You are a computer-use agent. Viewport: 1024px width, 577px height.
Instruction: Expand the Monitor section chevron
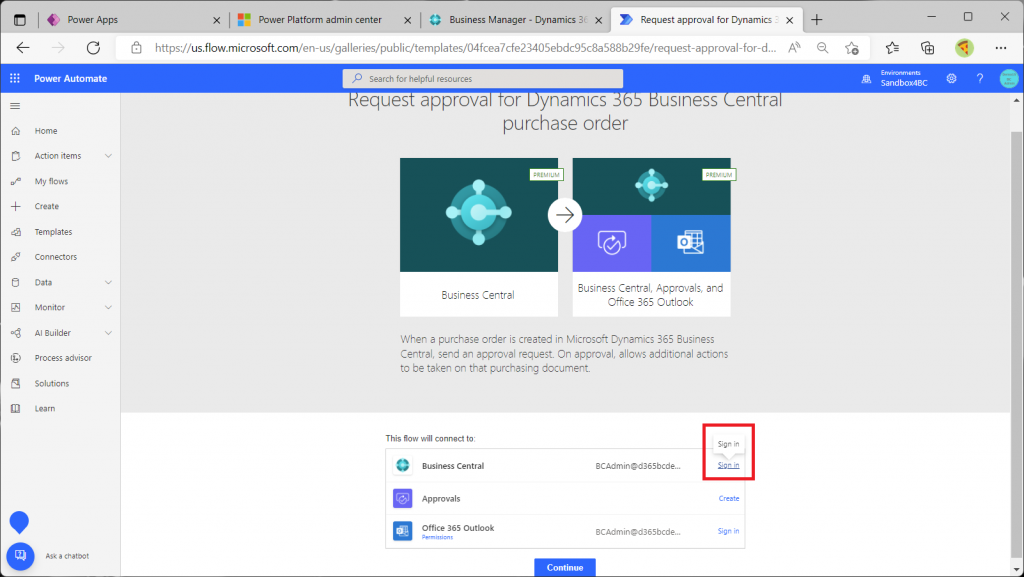[108, 307]
